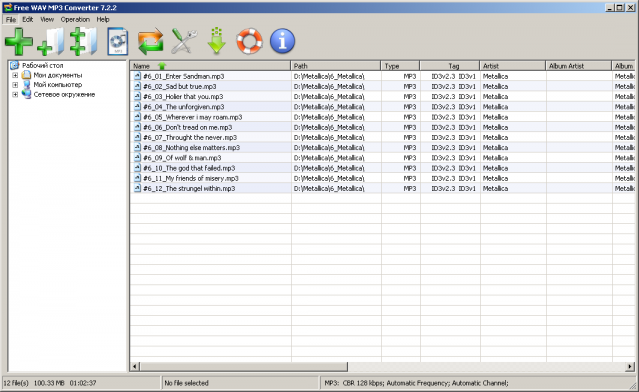The image size is (639, 392).
Task: Select the Мои документы tree item
Action: [x=57, y=75]
